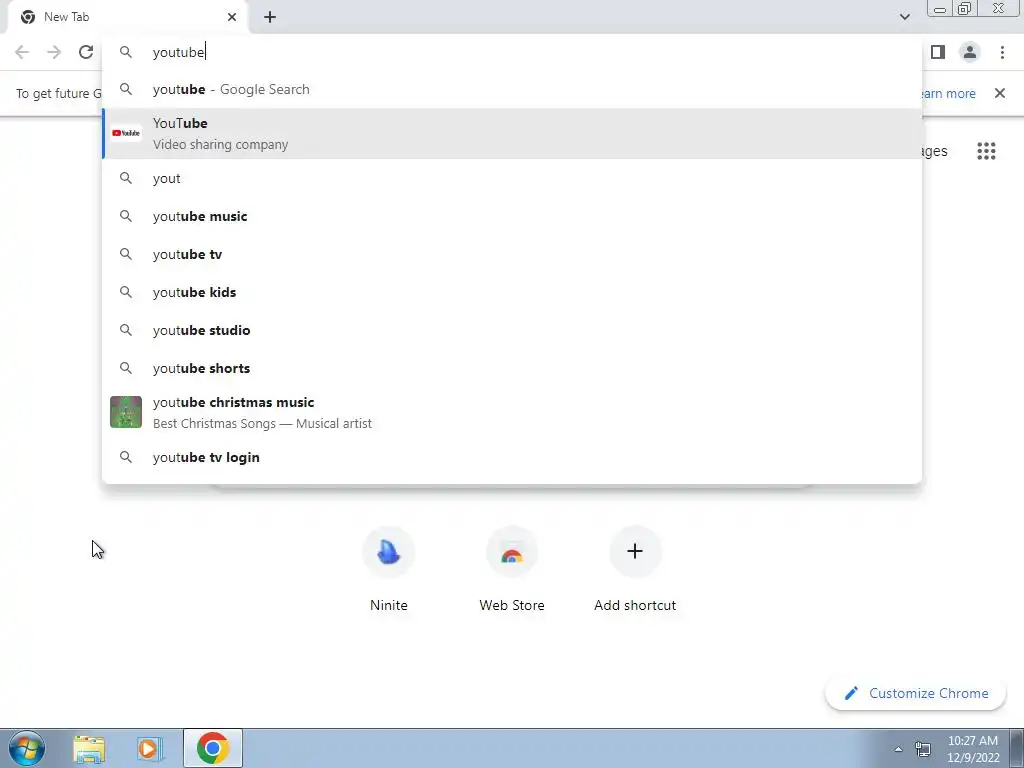The width and height of the screenshot is (1024, 768).
Task: Open the profile avatar icon
Action: (970, 52)
